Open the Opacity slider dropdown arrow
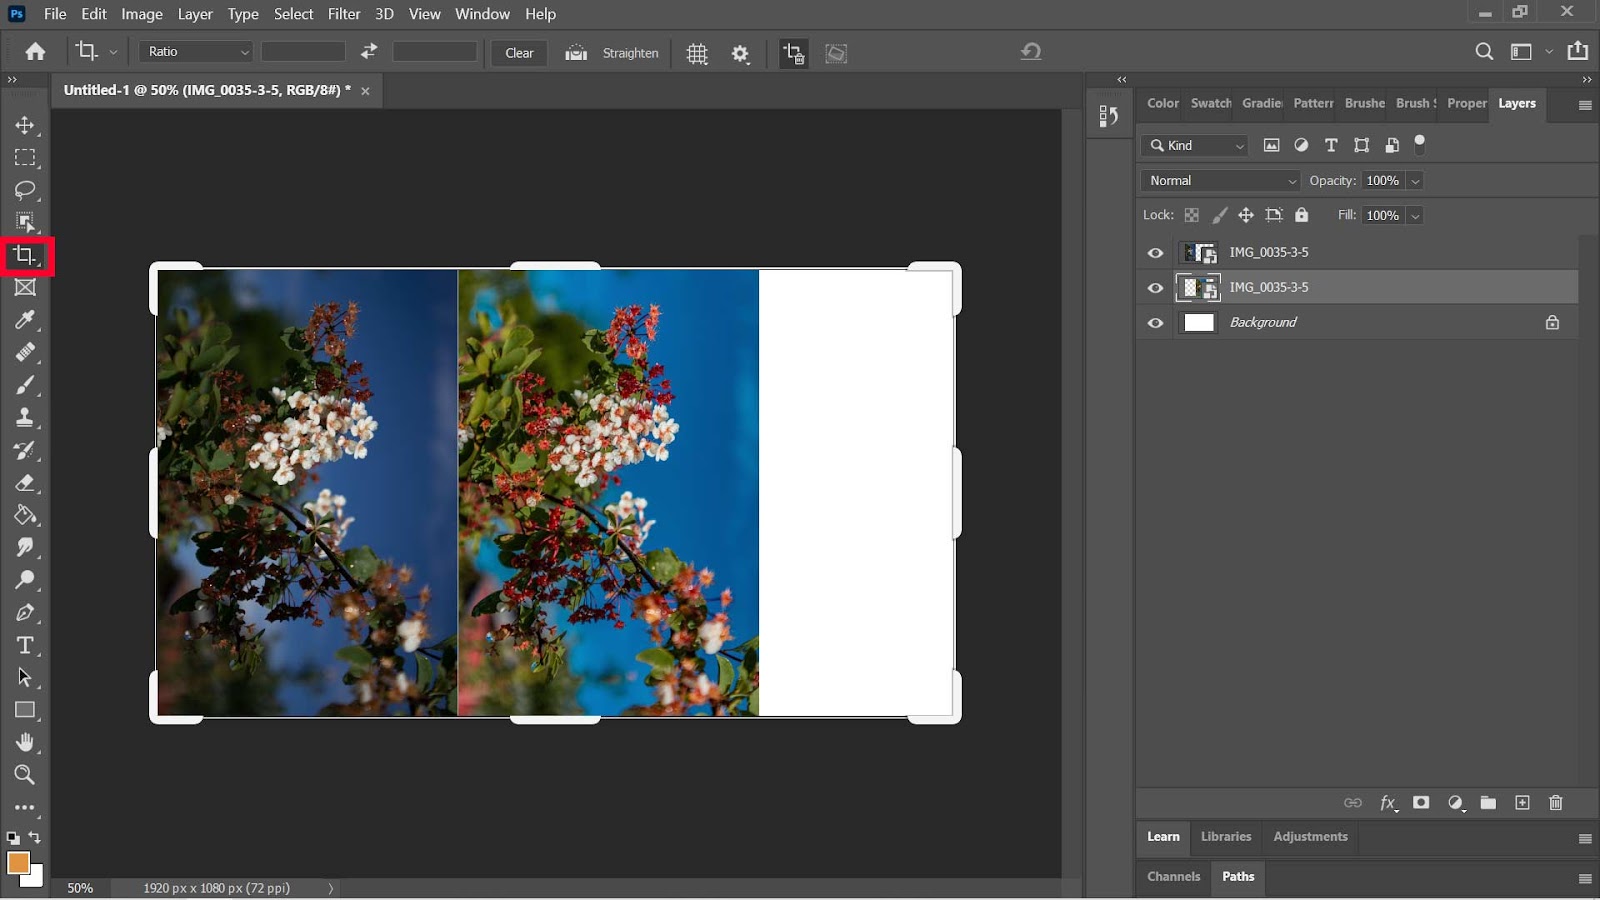 (x=1415, y=181)
